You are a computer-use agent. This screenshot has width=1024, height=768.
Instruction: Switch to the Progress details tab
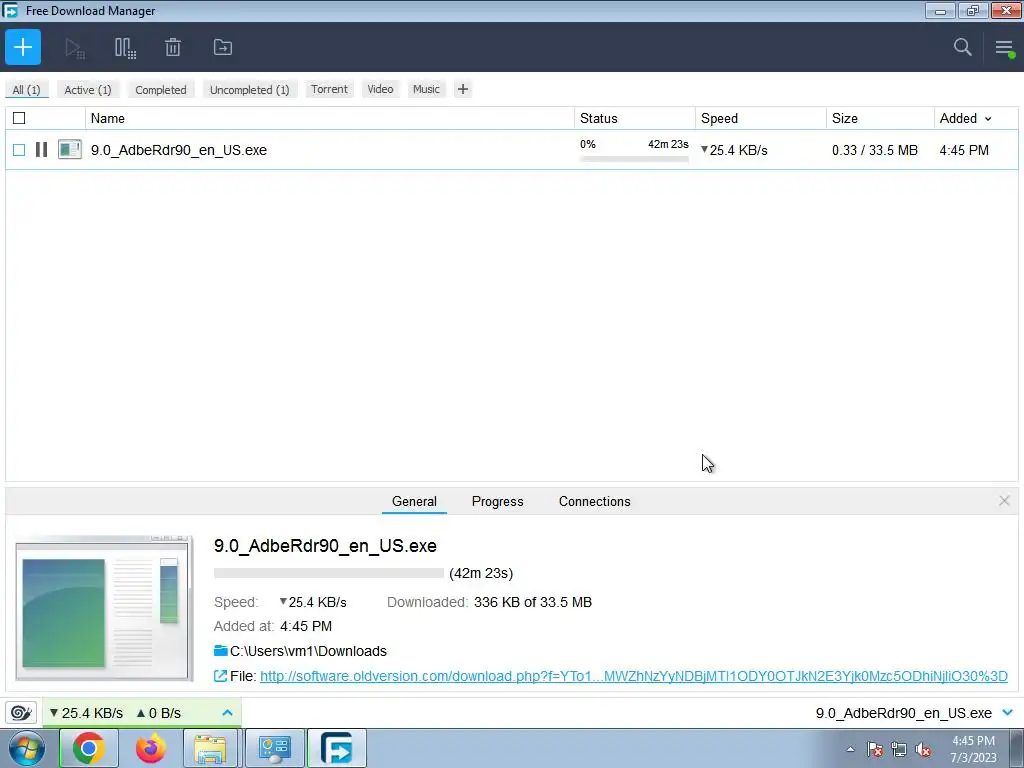click(x=498, y=501)
